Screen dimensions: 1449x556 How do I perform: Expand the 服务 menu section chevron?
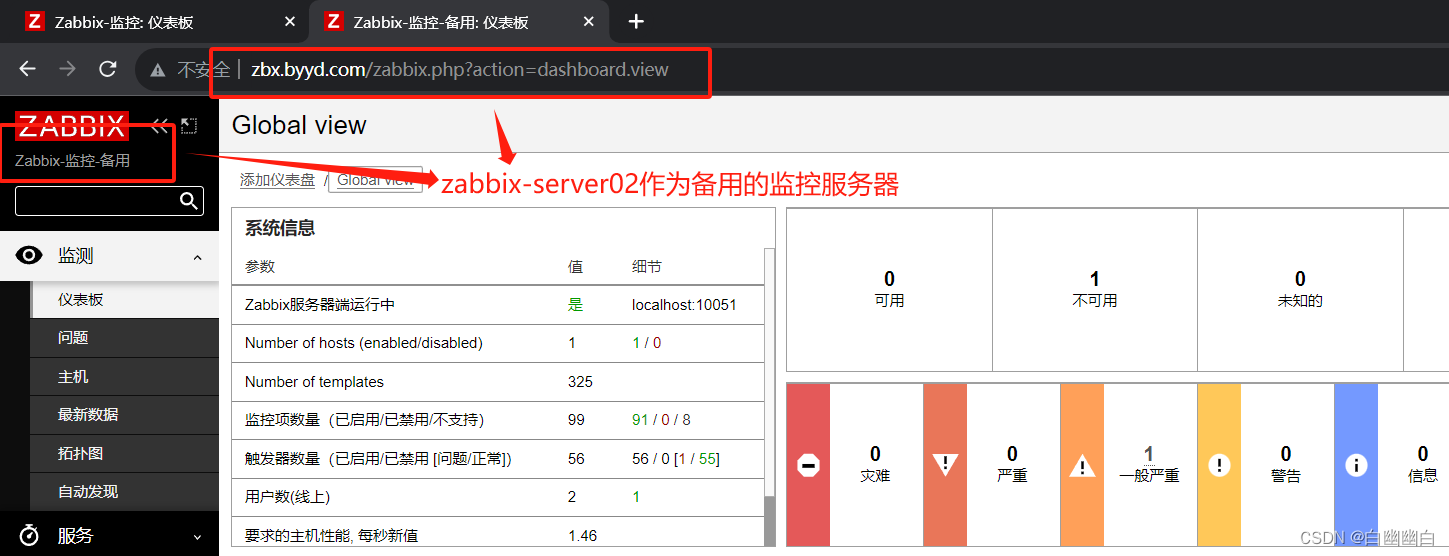[x=197, y=537]
